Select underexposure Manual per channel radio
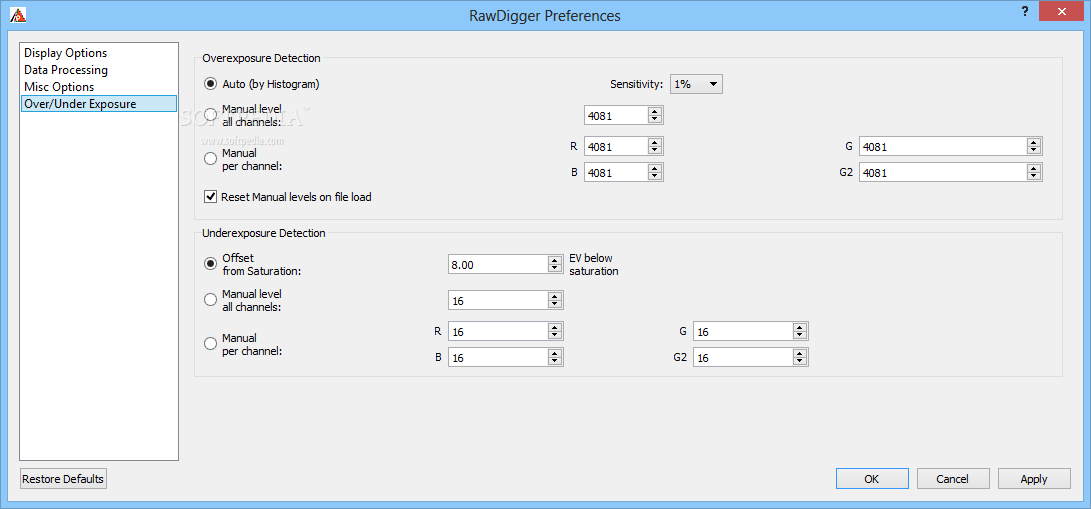The height and width of the screenshot is (509, 1091). point(211,344)
